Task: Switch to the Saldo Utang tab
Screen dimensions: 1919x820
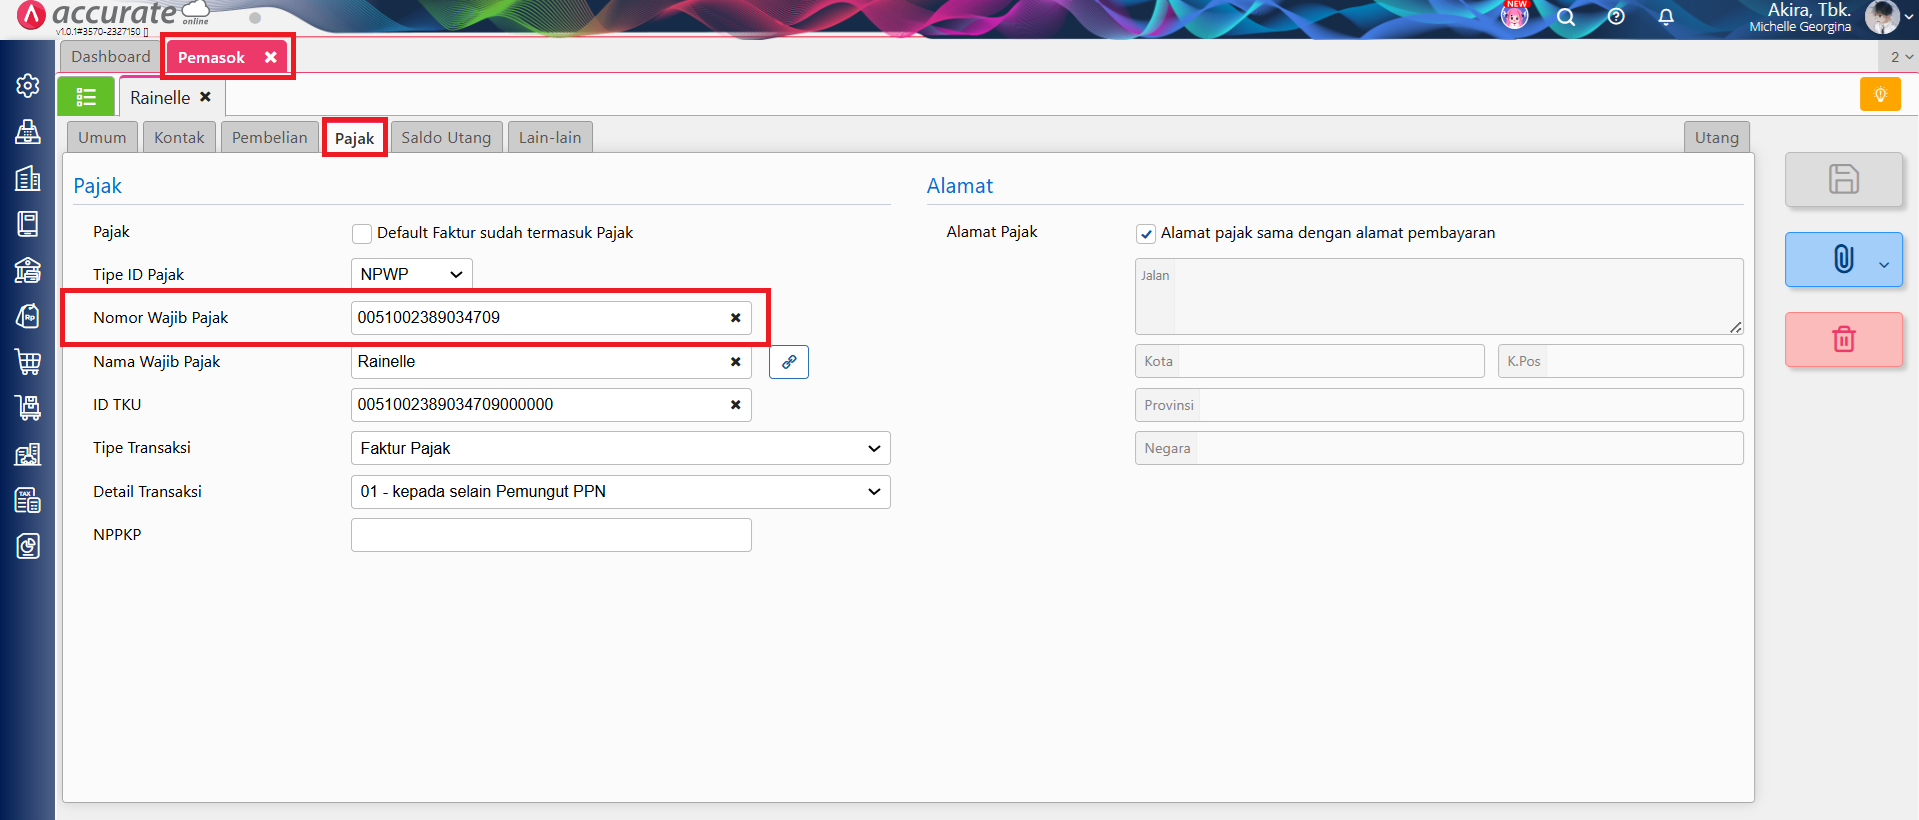Action: coord(446,138)
